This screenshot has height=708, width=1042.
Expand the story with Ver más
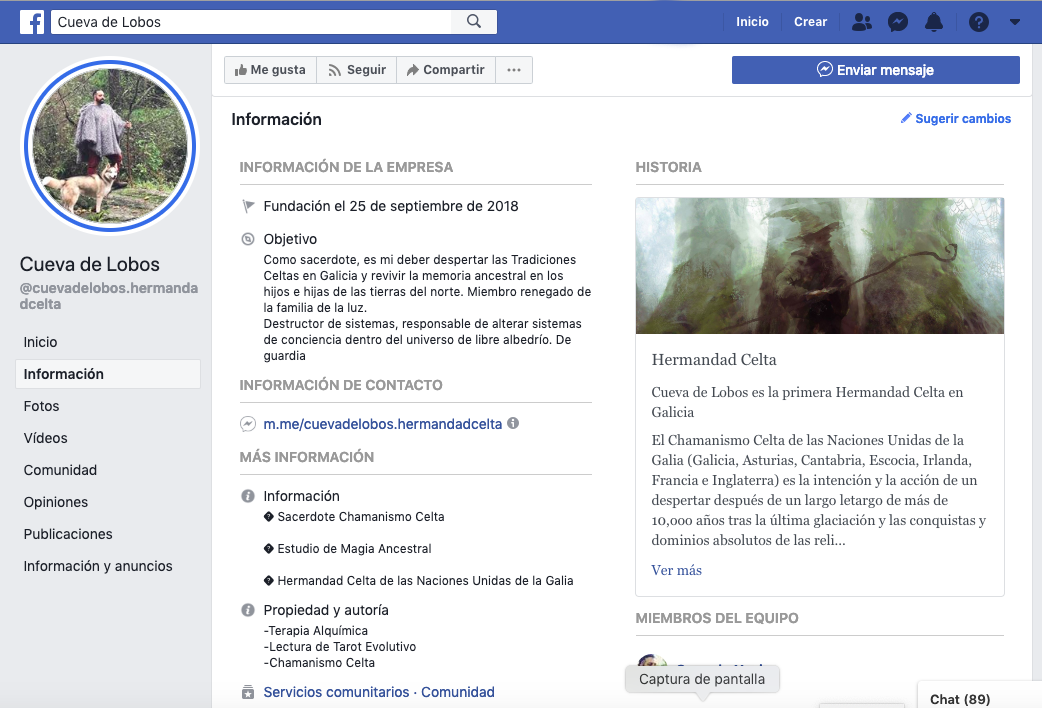676,570
